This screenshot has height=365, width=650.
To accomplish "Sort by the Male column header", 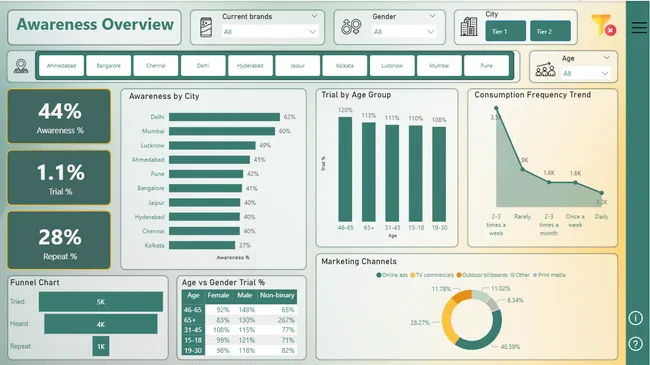I will (245, 295).
